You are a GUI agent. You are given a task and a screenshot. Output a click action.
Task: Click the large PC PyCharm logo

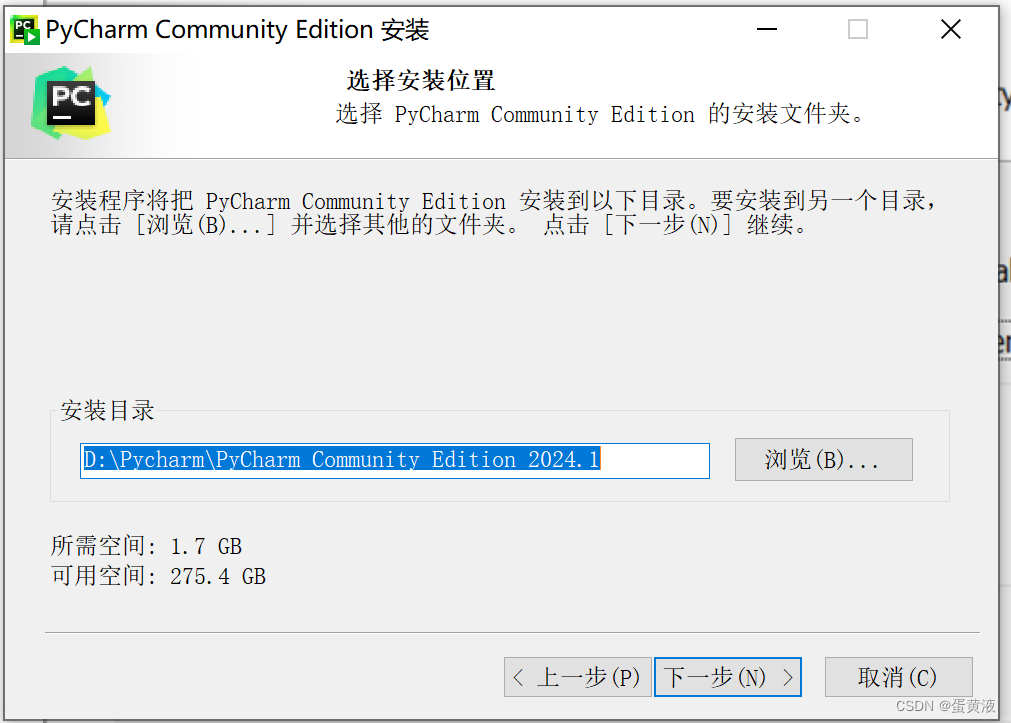[x=71, y=103]
